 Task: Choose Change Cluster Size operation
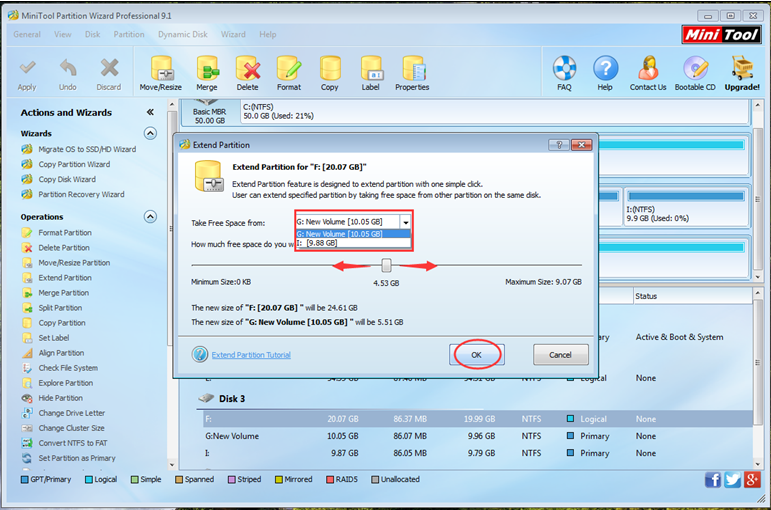[71, 428]
